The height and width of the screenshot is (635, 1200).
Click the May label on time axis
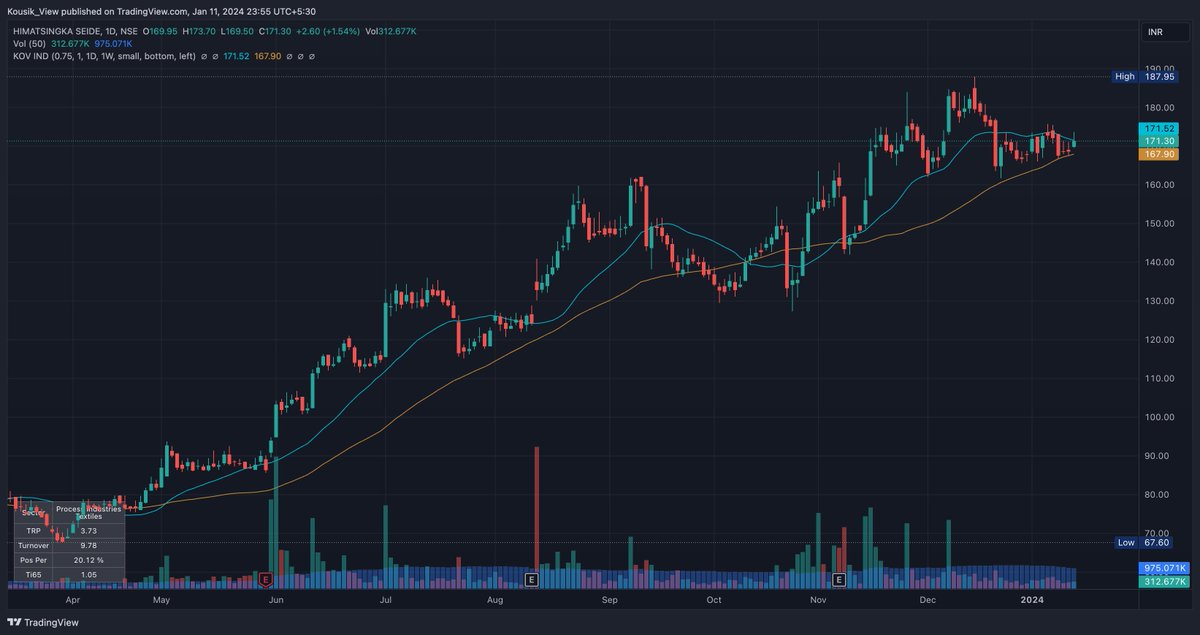coord(163,601)
